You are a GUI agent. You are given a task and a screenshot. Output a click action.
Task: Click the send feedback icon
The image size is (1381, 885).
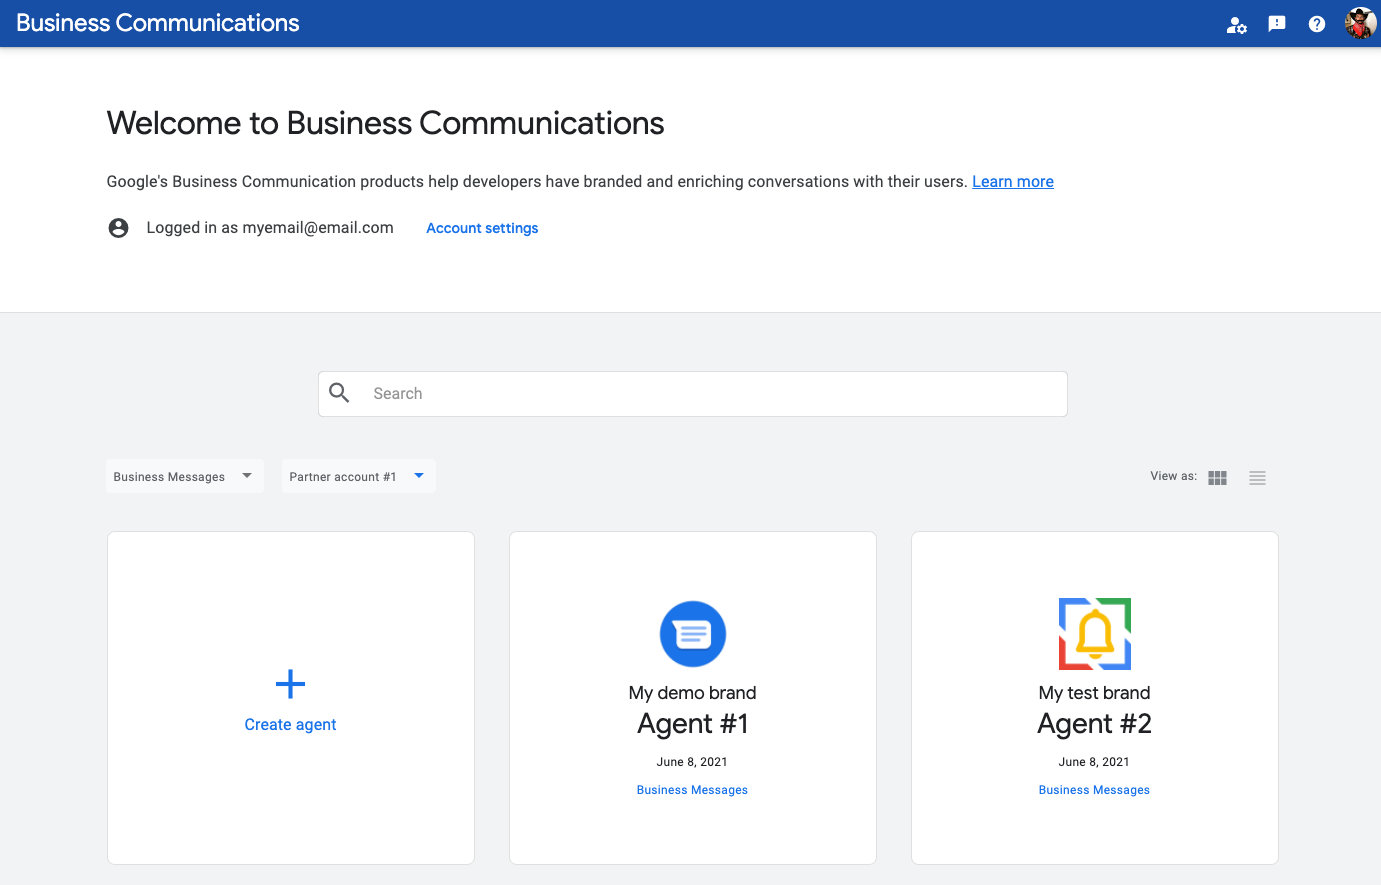point(1277,24)
